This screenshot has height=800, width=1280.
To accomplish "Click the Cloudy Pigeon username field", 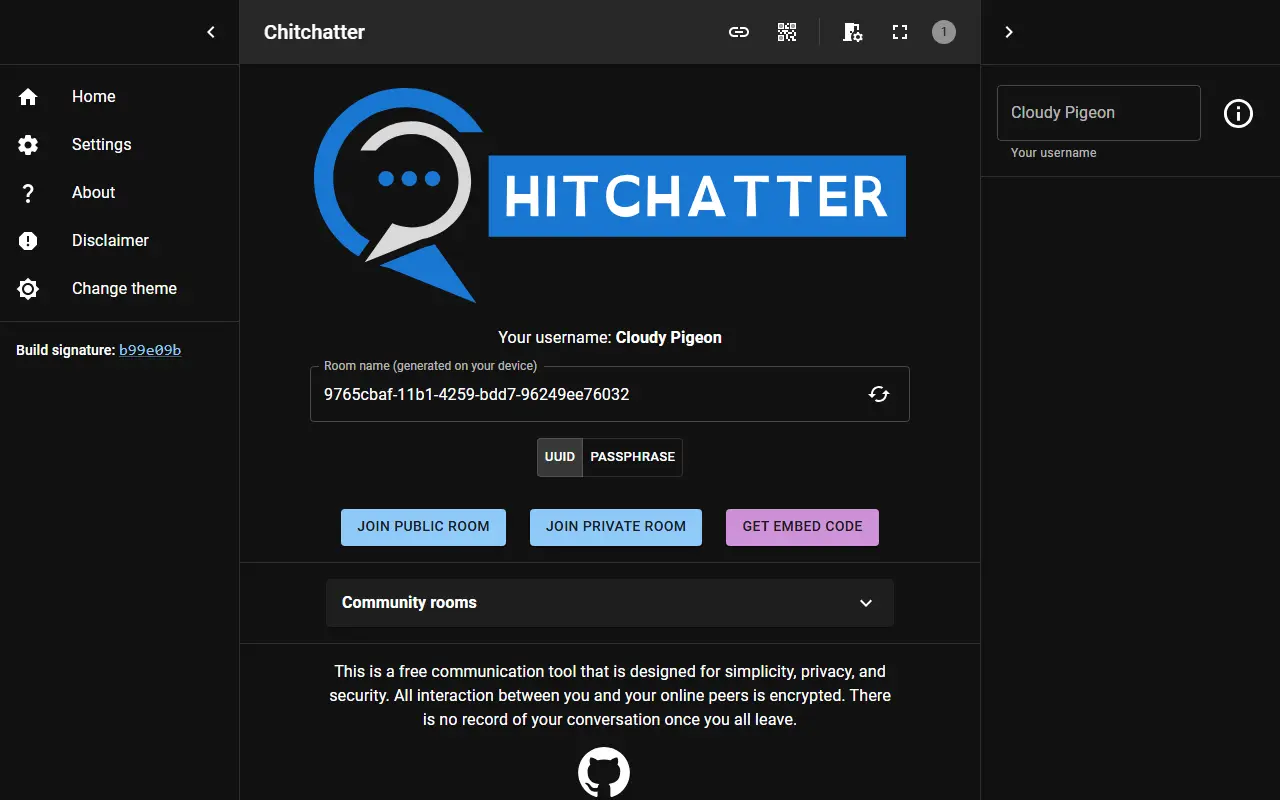I will (x=1099, y=113).
